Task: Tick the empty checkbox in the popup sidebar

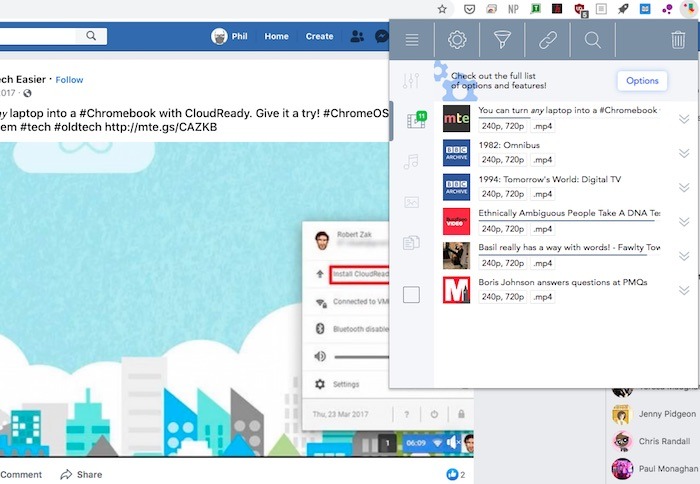Action: tap(411, 295)
